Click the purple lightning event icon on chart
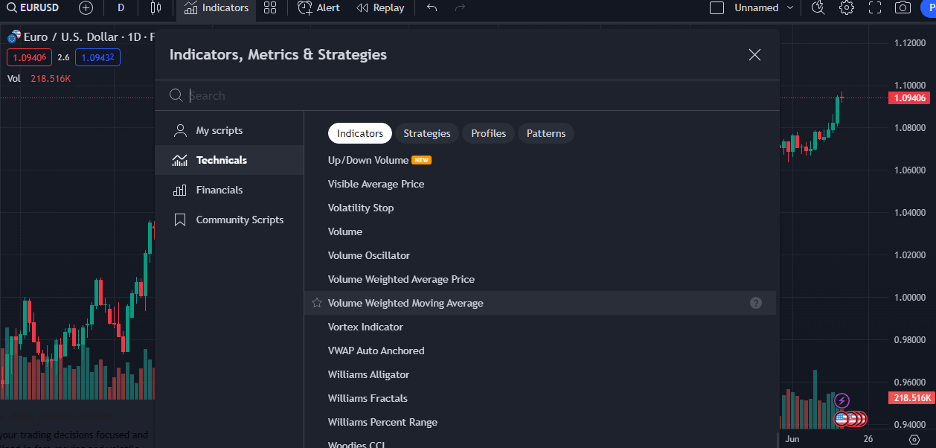Viewport: 936px width, 448px height. pos(842,400)
